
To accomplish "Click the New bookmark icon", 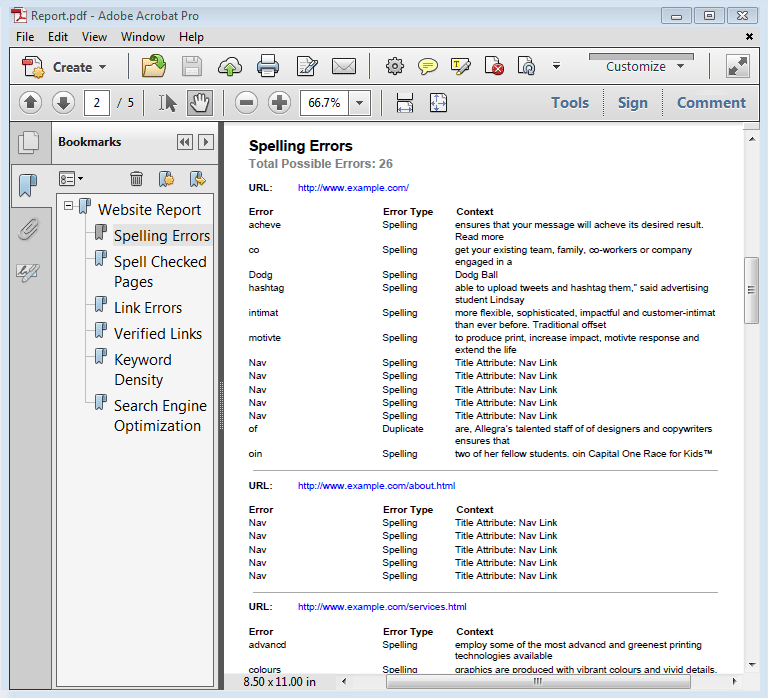I will [167, 179].
